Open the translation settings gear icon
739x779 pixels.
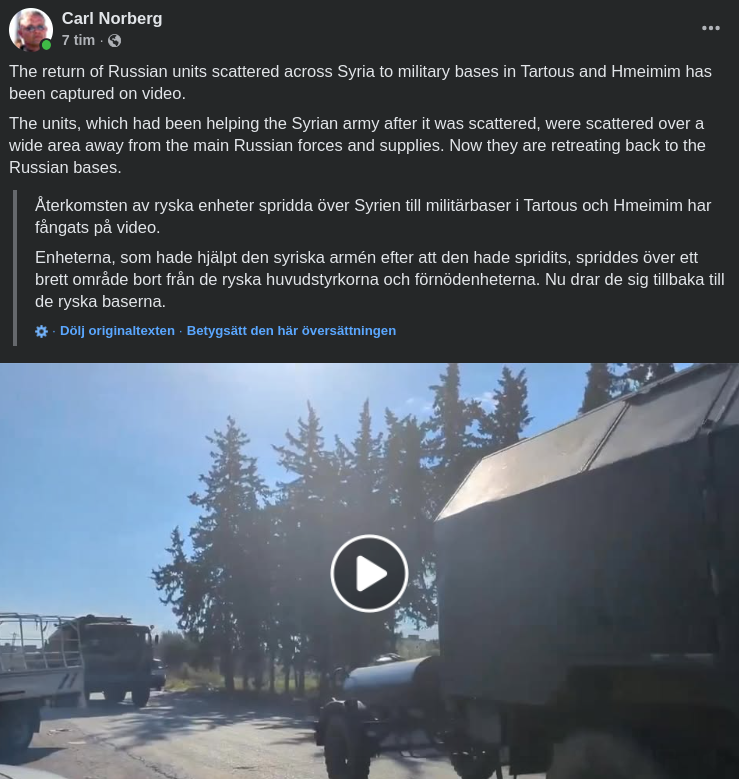(x=42, y=331)
